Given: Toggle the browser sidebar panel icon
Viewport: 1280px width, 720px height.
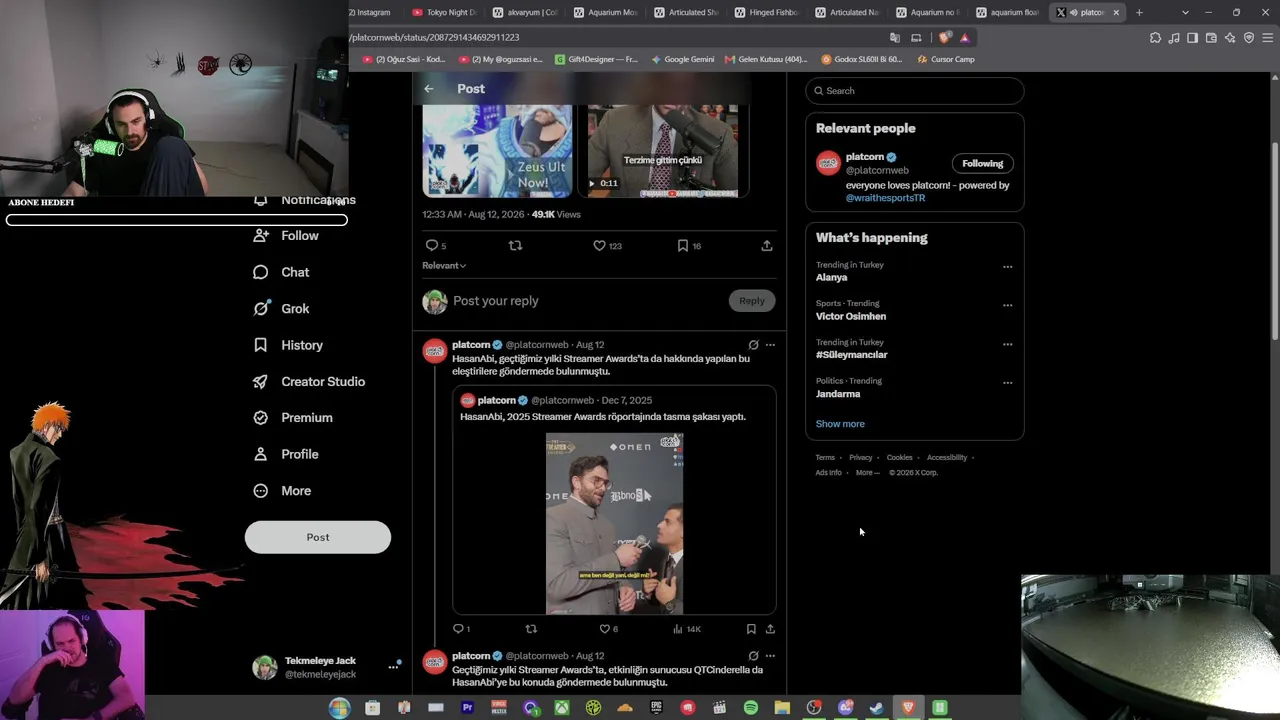Looking at the screenshot, I should (x=1192, y=38).
